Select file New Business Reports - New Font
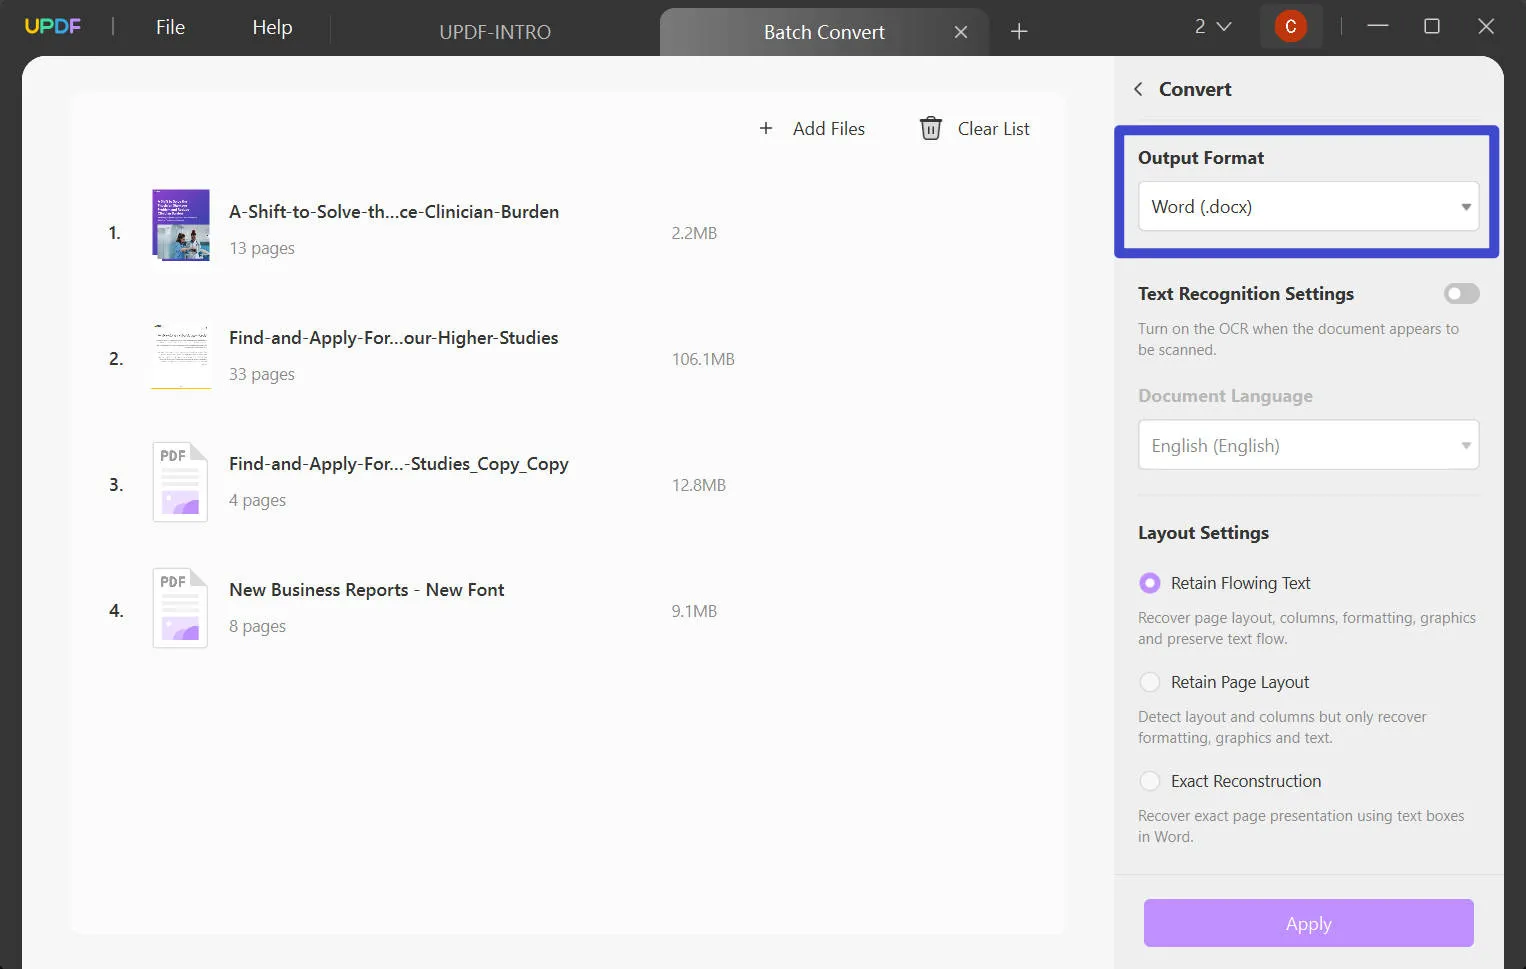Image resolution: width=1526 pixels, height=969 pixels. point(367,590)
